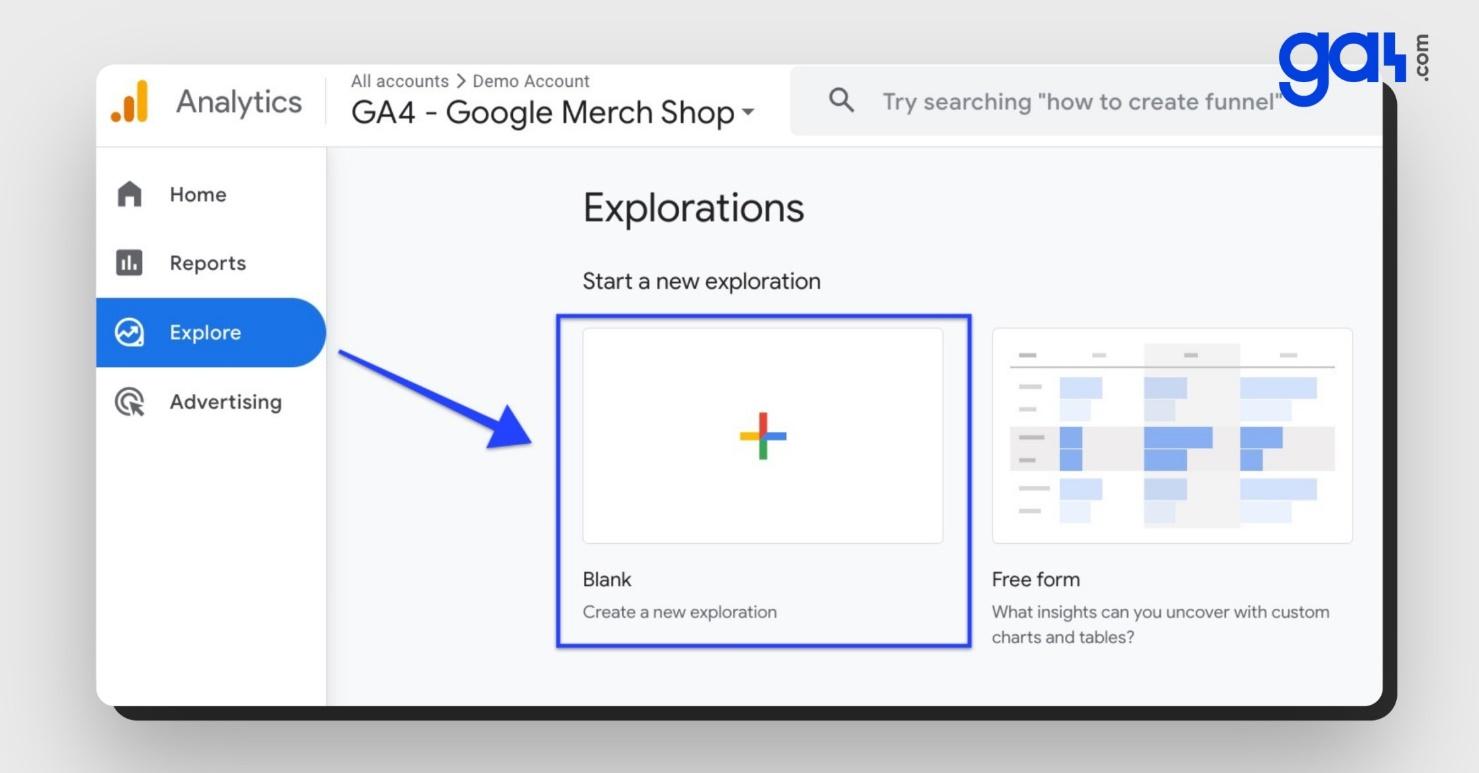
Task: Click the colorful plus icon
Action: [x=763, y=436]
